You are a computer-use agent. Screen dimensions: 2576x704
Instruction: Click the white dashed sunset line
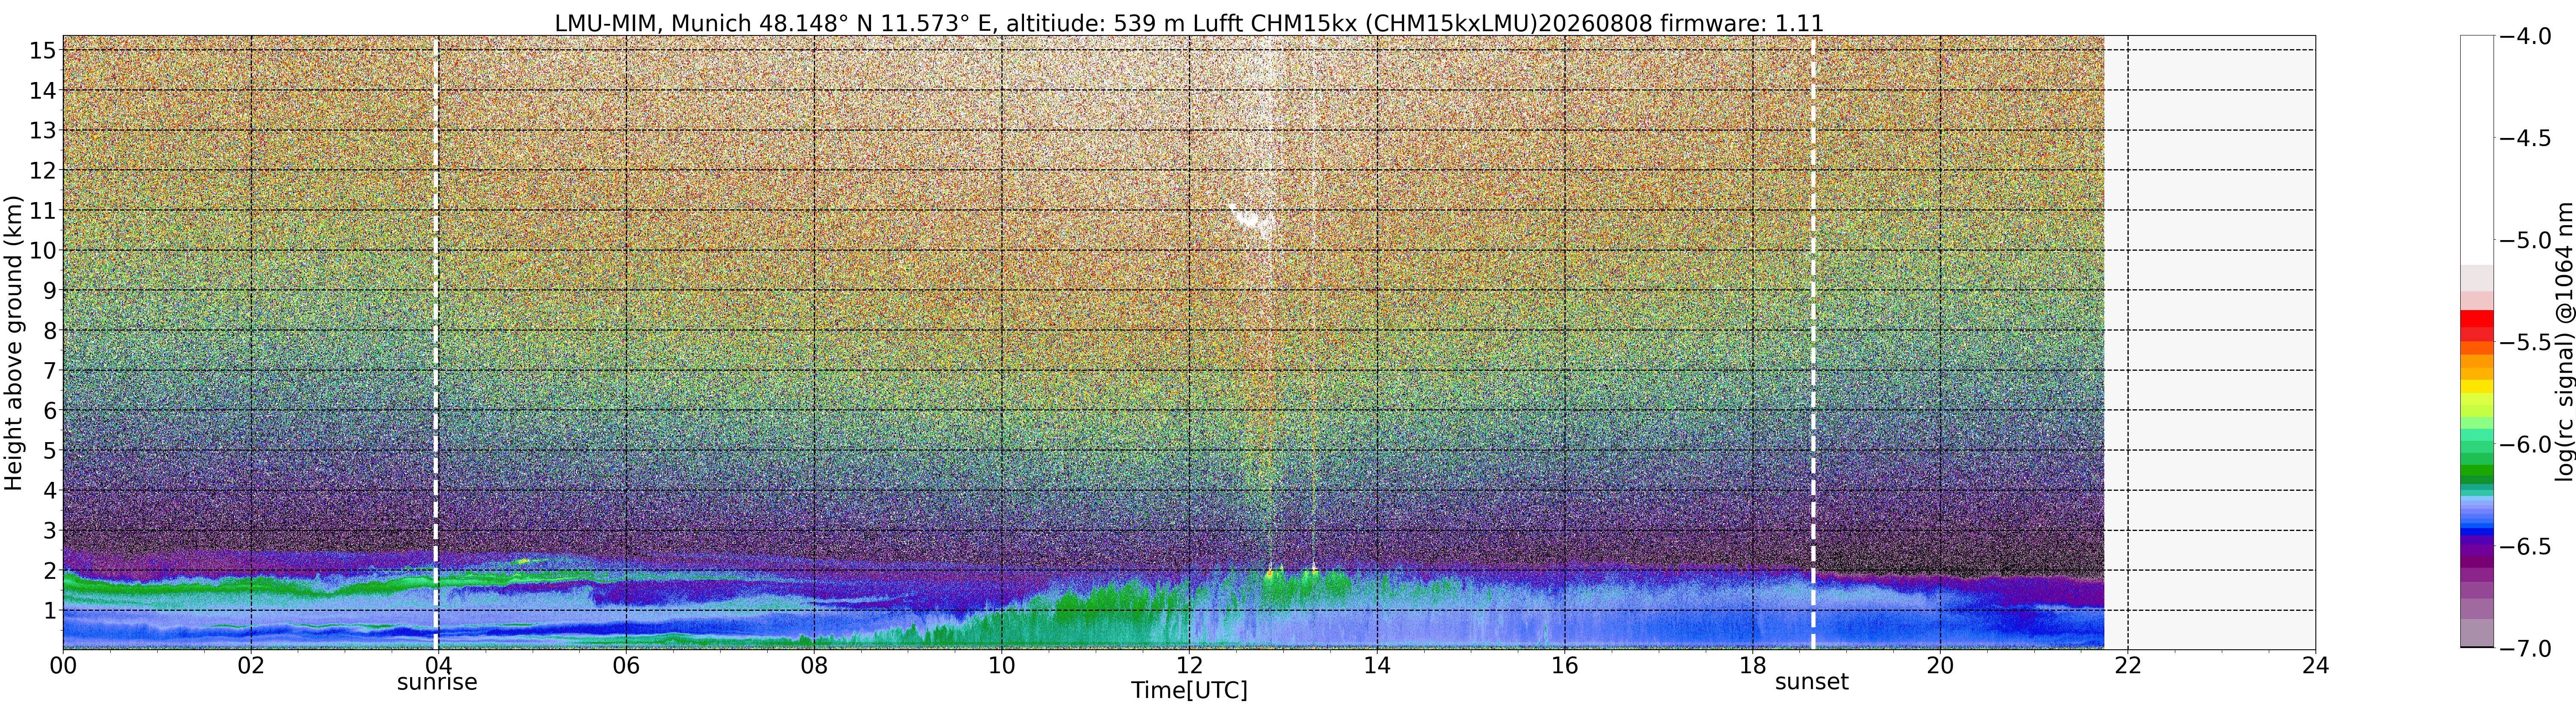pyautogui.click(x=1813, y=343)
